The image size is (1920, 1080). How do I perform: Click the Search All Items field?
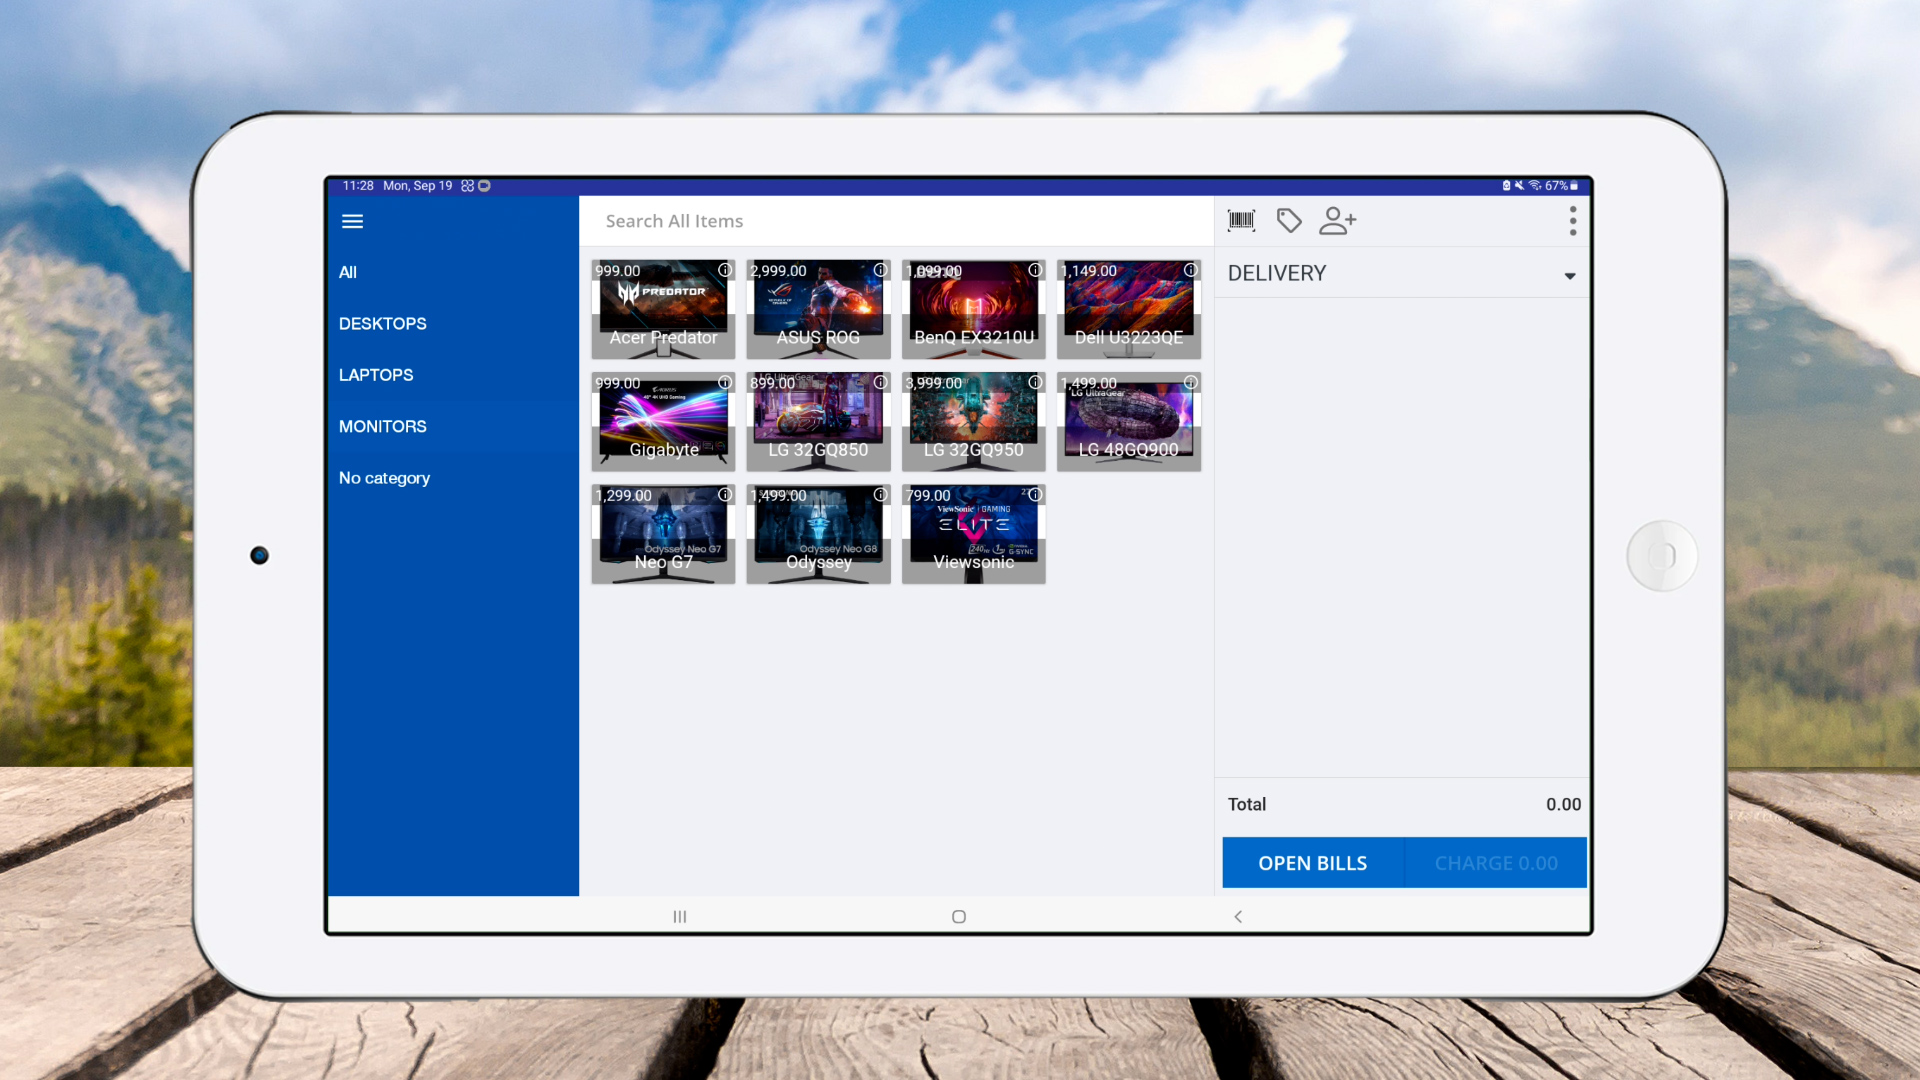[x=895, y=221]
